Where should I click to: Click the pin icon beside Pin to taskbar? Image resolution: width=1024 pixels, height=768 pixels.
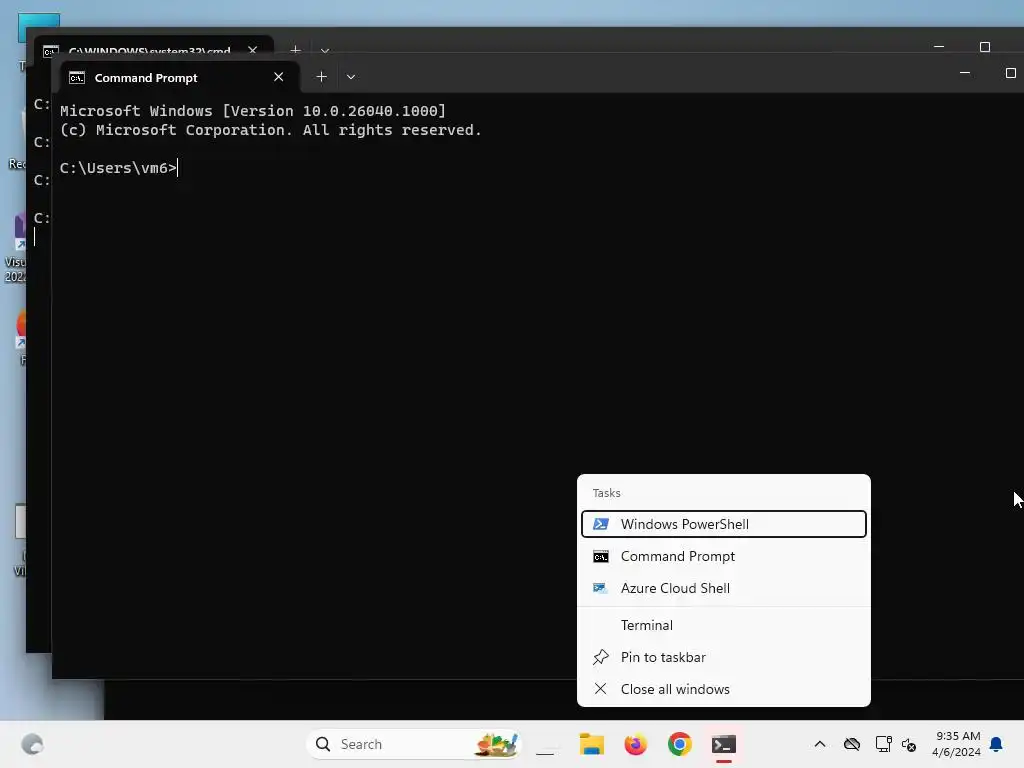(601, 658)
